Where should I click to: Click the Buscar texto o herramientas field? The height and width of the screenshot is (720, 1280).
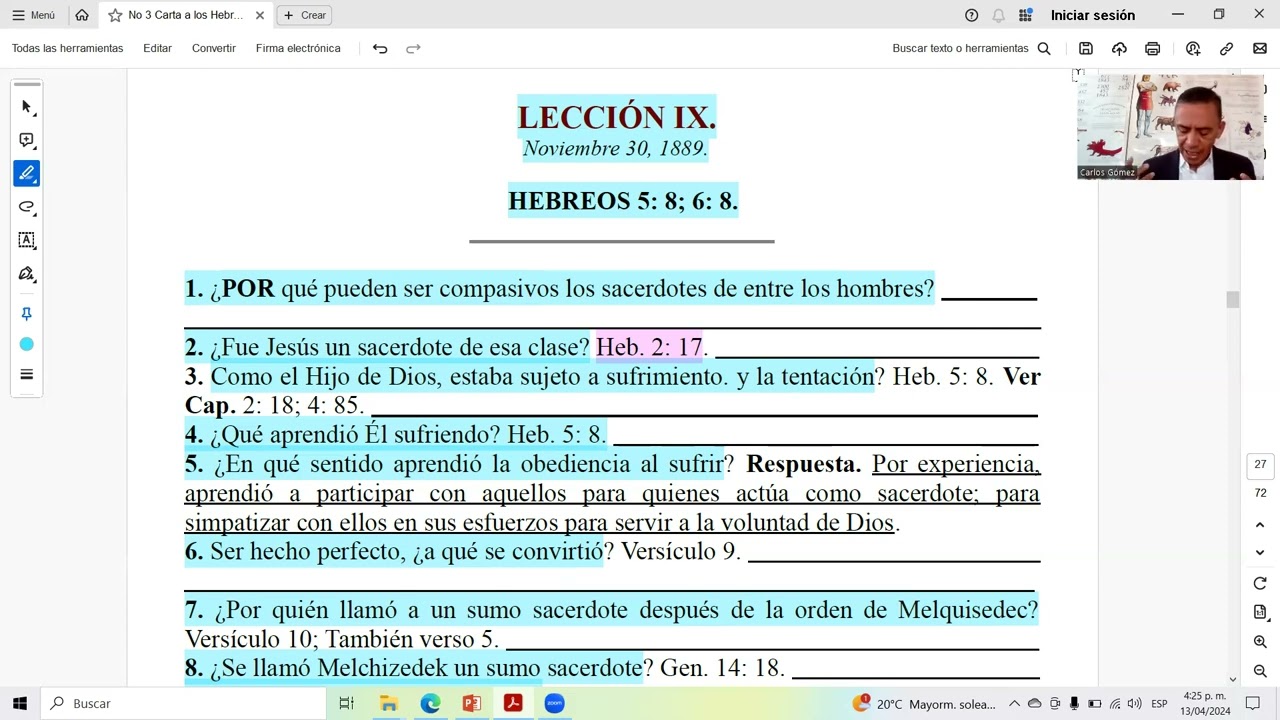coord(971,48)
